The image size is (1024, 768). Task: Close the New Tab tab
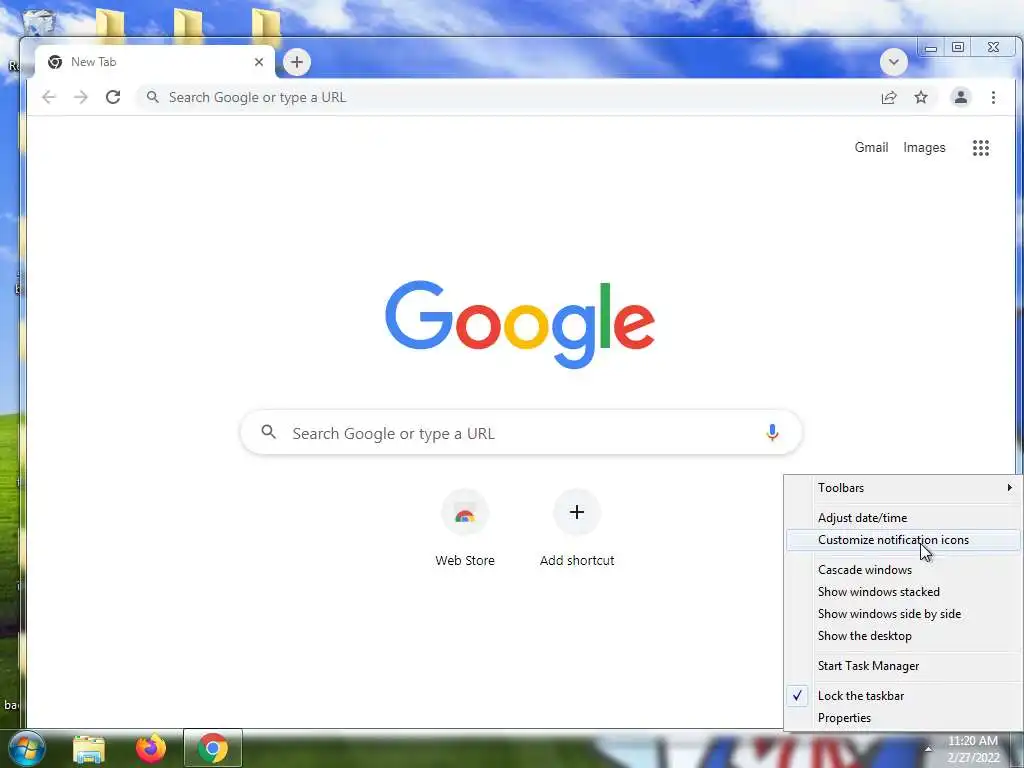pyautogui.click(x=259, y=62)
